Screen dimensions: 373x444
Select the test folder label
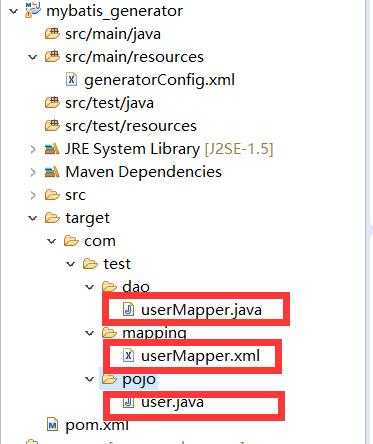117,264
